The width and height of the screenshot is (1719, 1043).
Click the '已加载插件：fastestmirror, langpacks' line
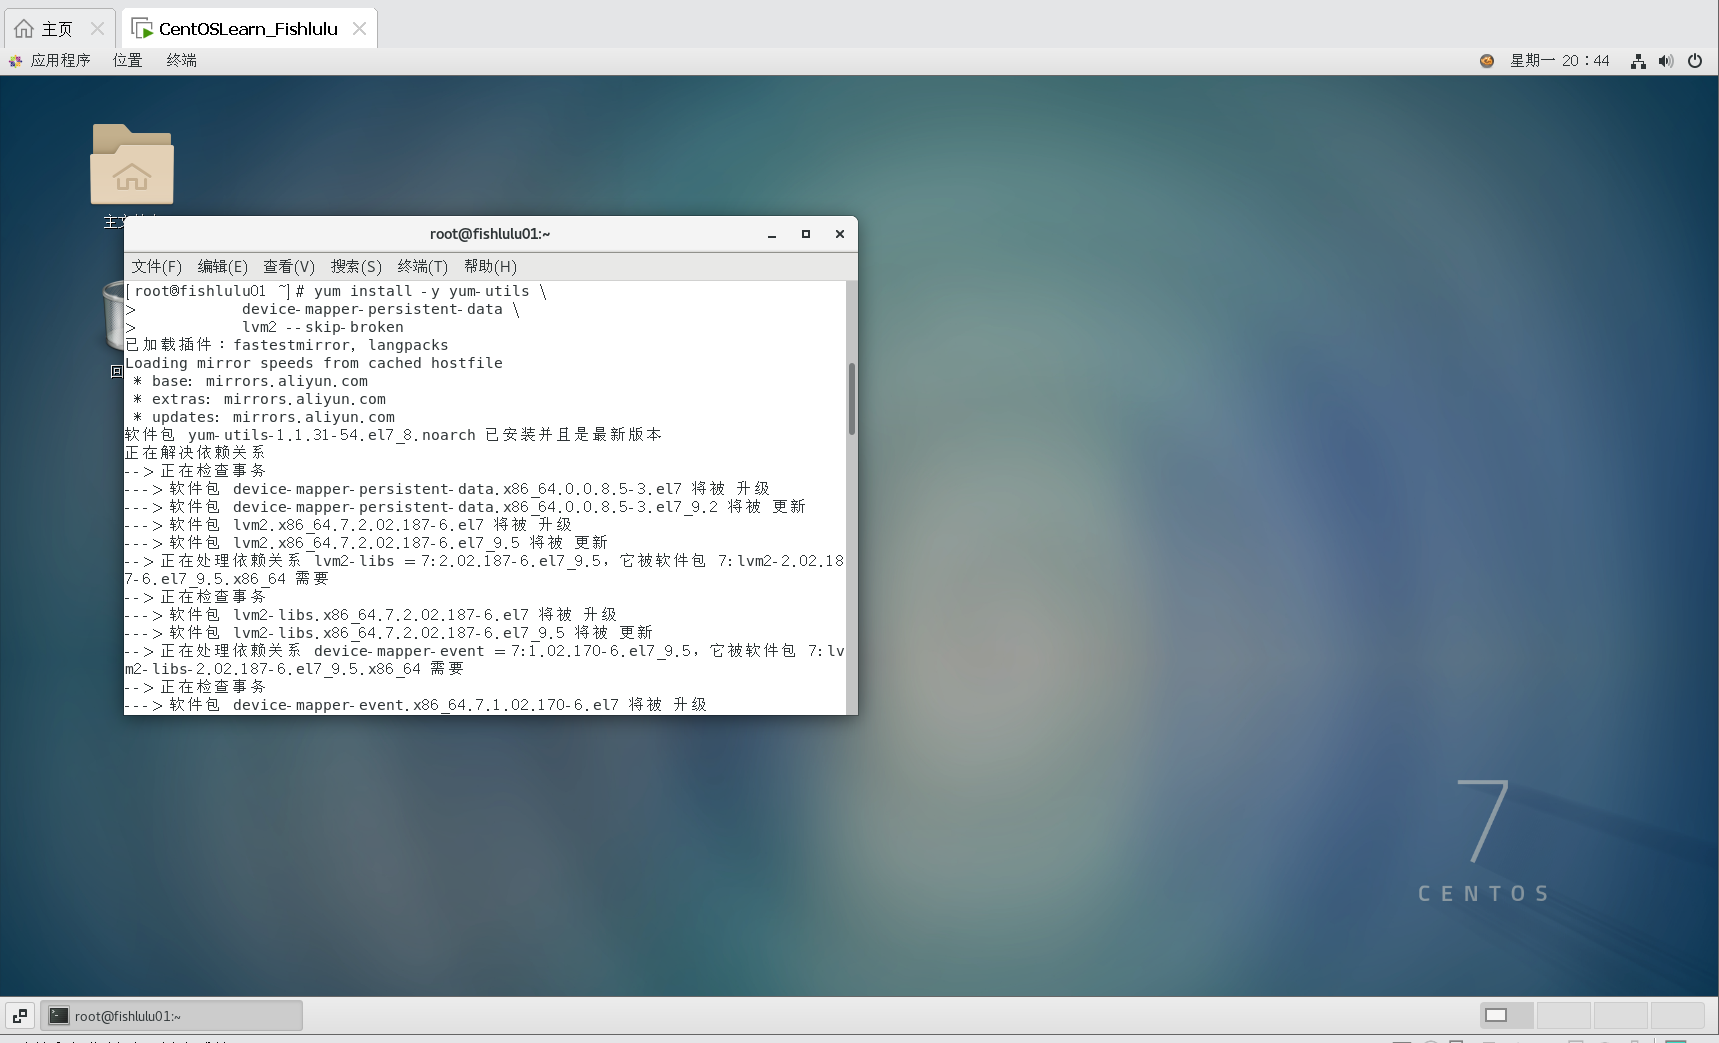(287, 345)
